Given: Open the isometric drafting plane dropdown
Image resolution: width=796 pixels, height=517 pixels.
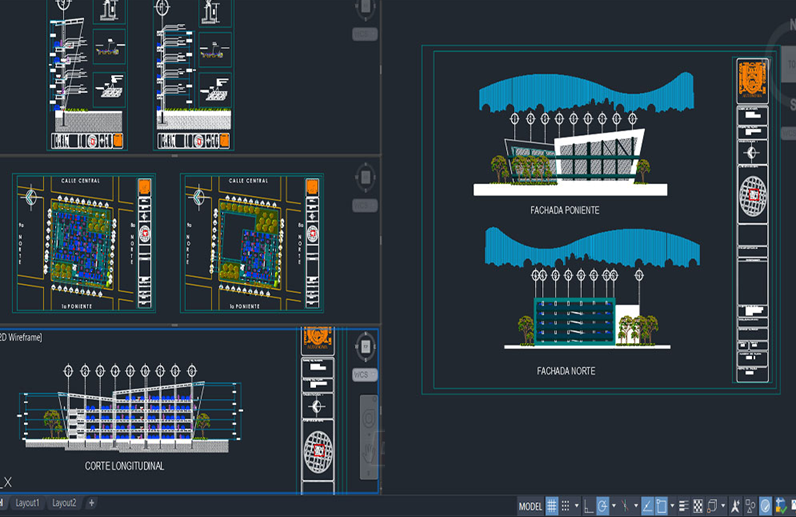Looking at the screenshot, I should [636, 506].
